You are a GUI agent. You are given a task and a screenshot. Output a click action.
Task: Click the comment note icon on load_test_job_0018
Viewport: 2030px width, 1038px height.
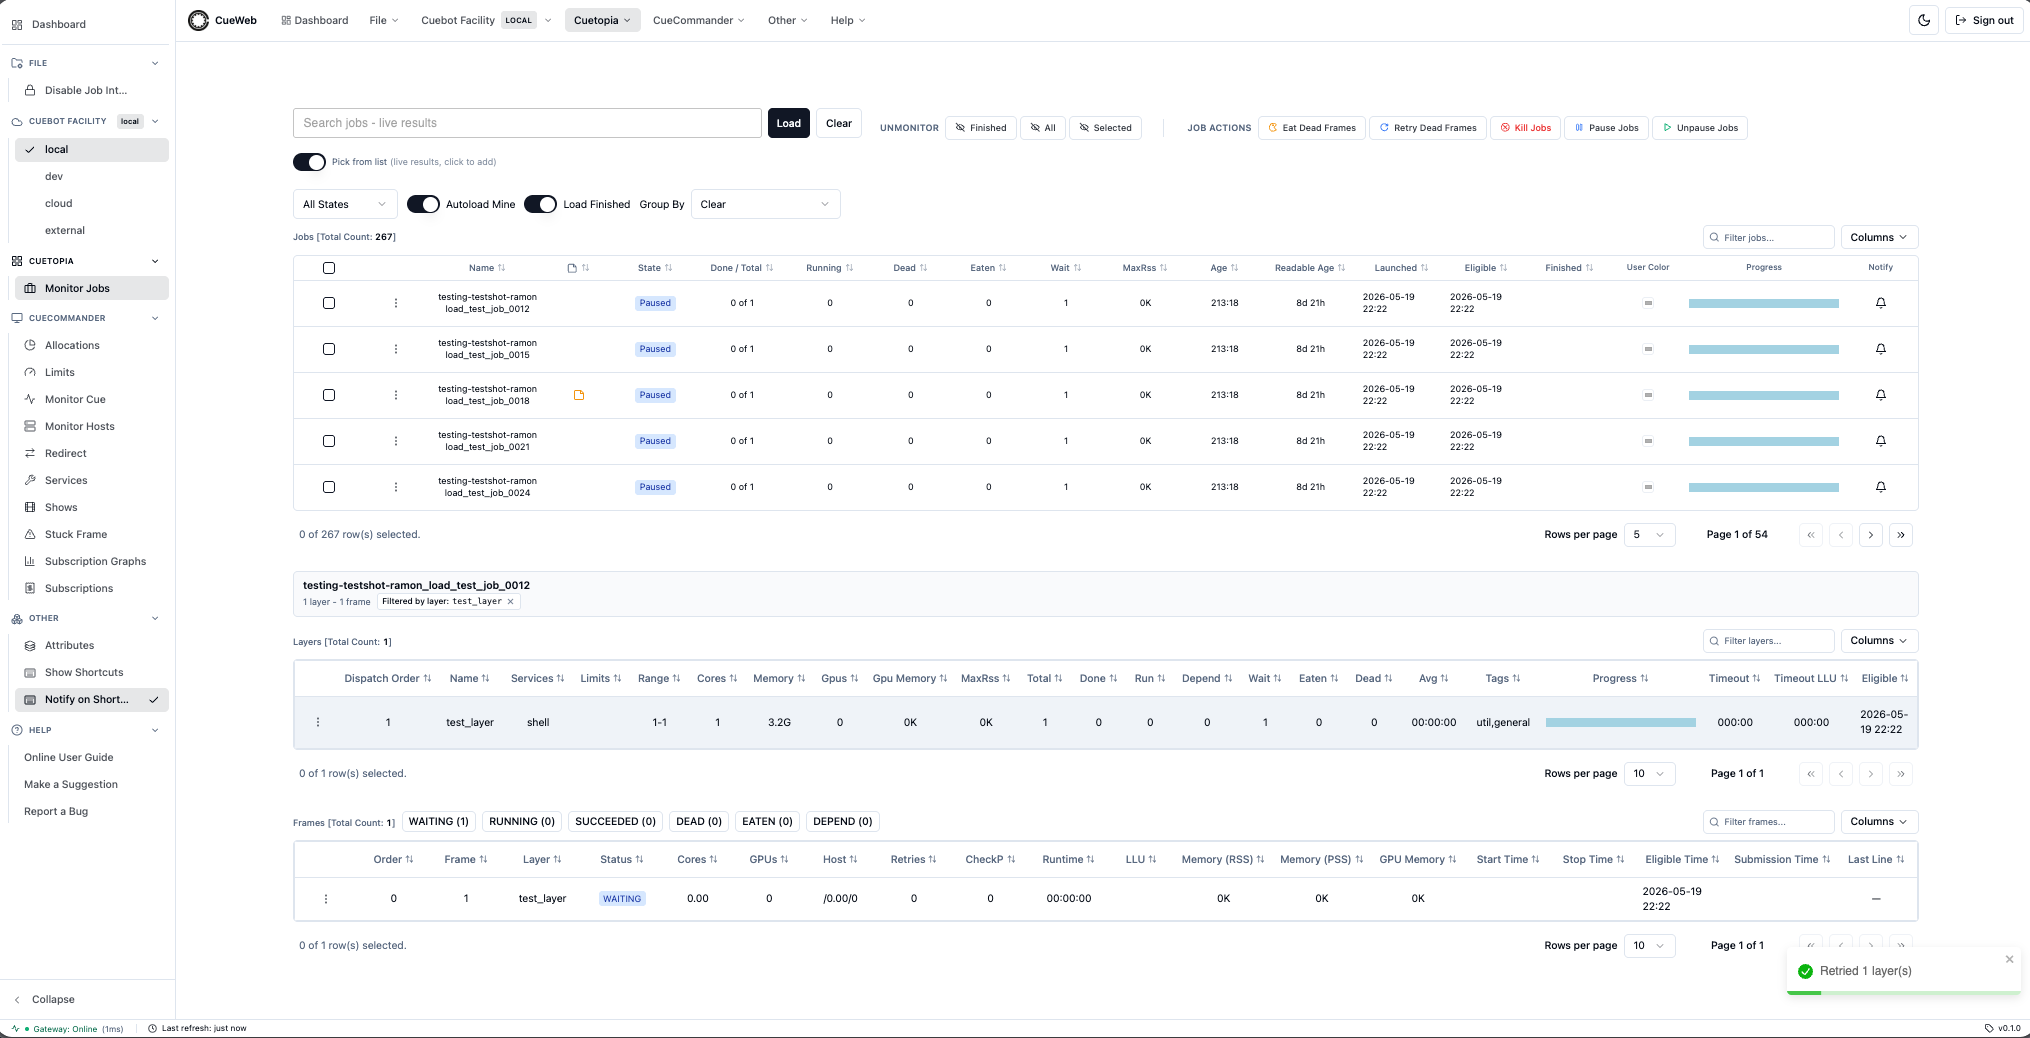pos(579,395)
